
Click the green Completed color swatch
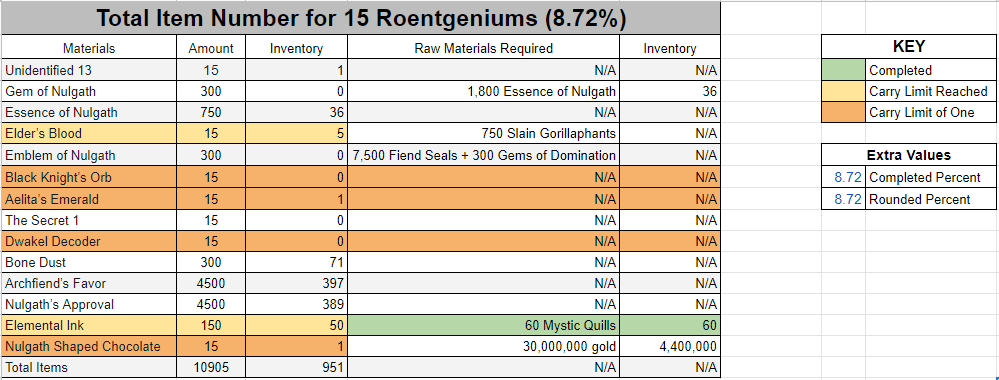(844, 71)
